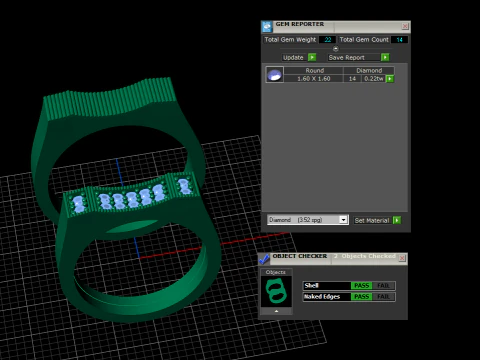The height and width of the screenshot is (360, 480).
Task: Click the Objects header in Object Checker
Action: tap(276, 272)
